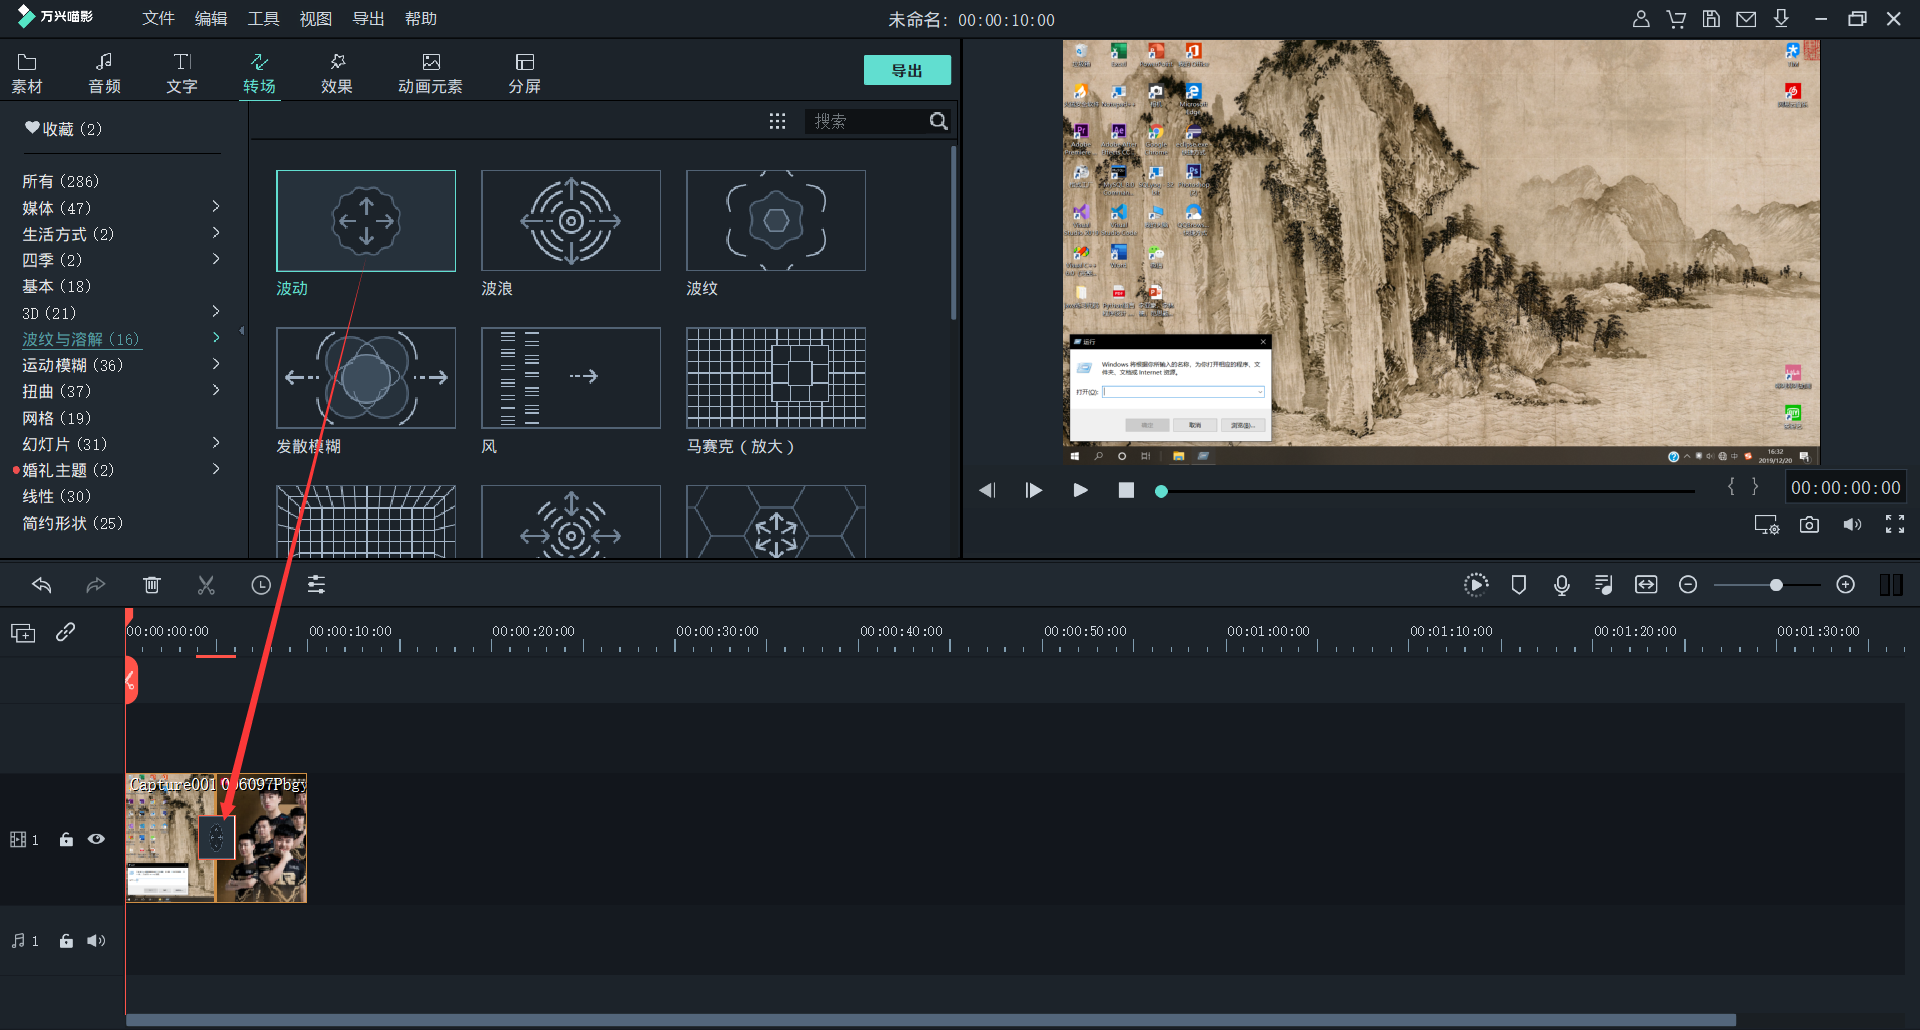Open the microphone voiceover recorder
Image resolution: width=1920 pixels, height=1030 pixels.
1561,585
